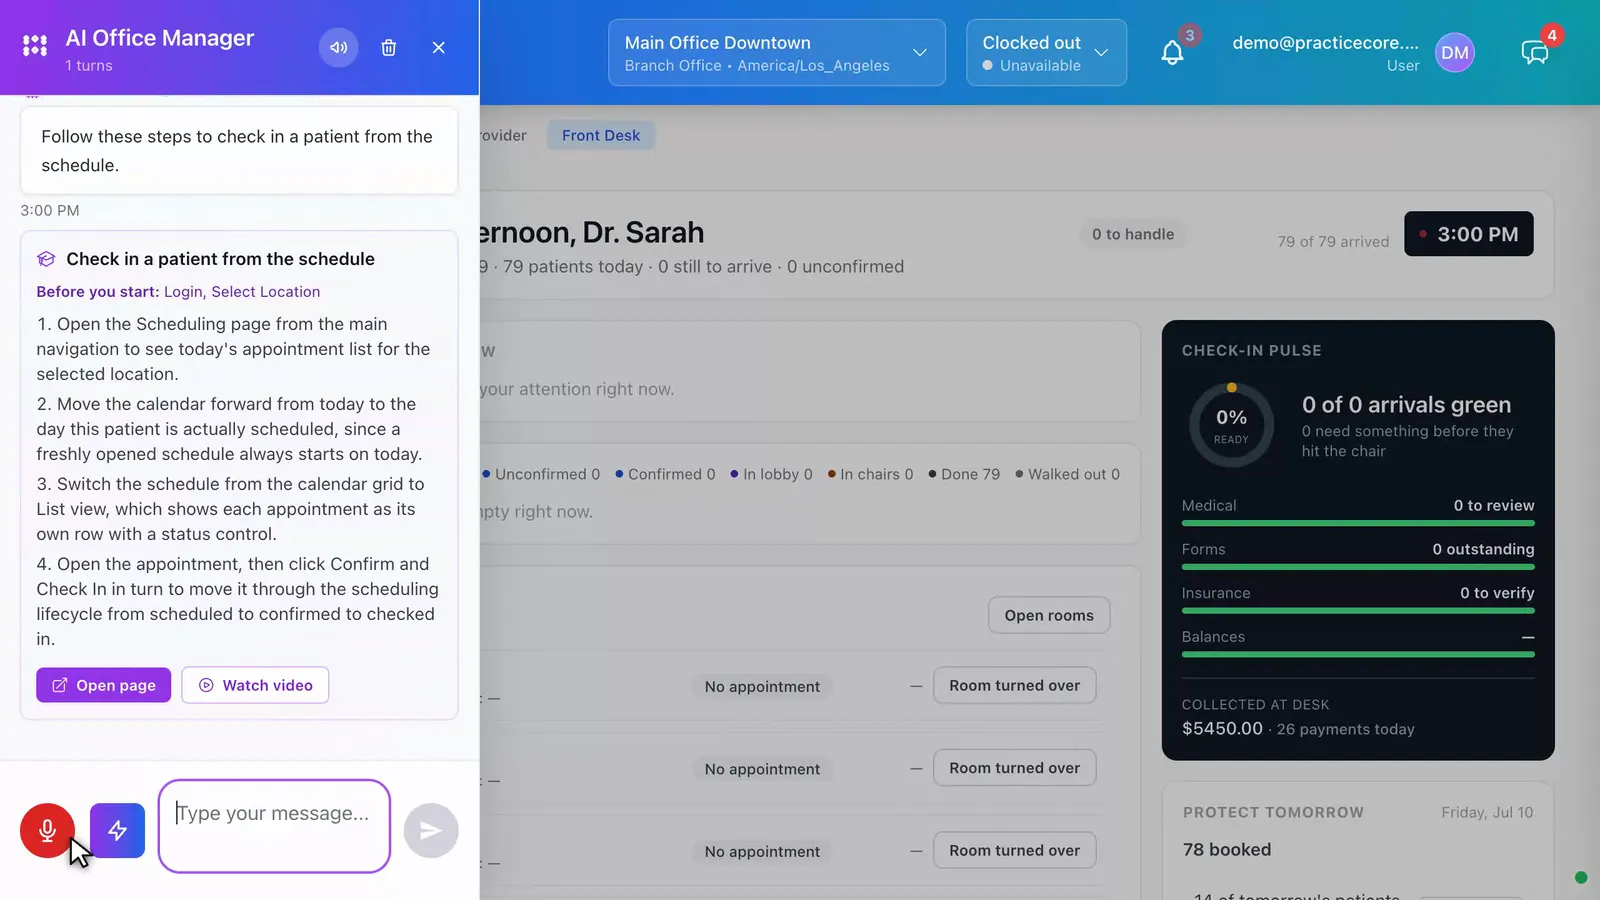Image resolution: width=1600 pixels, height=900 pixels.
Task: Select the Confirmed 0 status filter
Action: tap(665, 474)
